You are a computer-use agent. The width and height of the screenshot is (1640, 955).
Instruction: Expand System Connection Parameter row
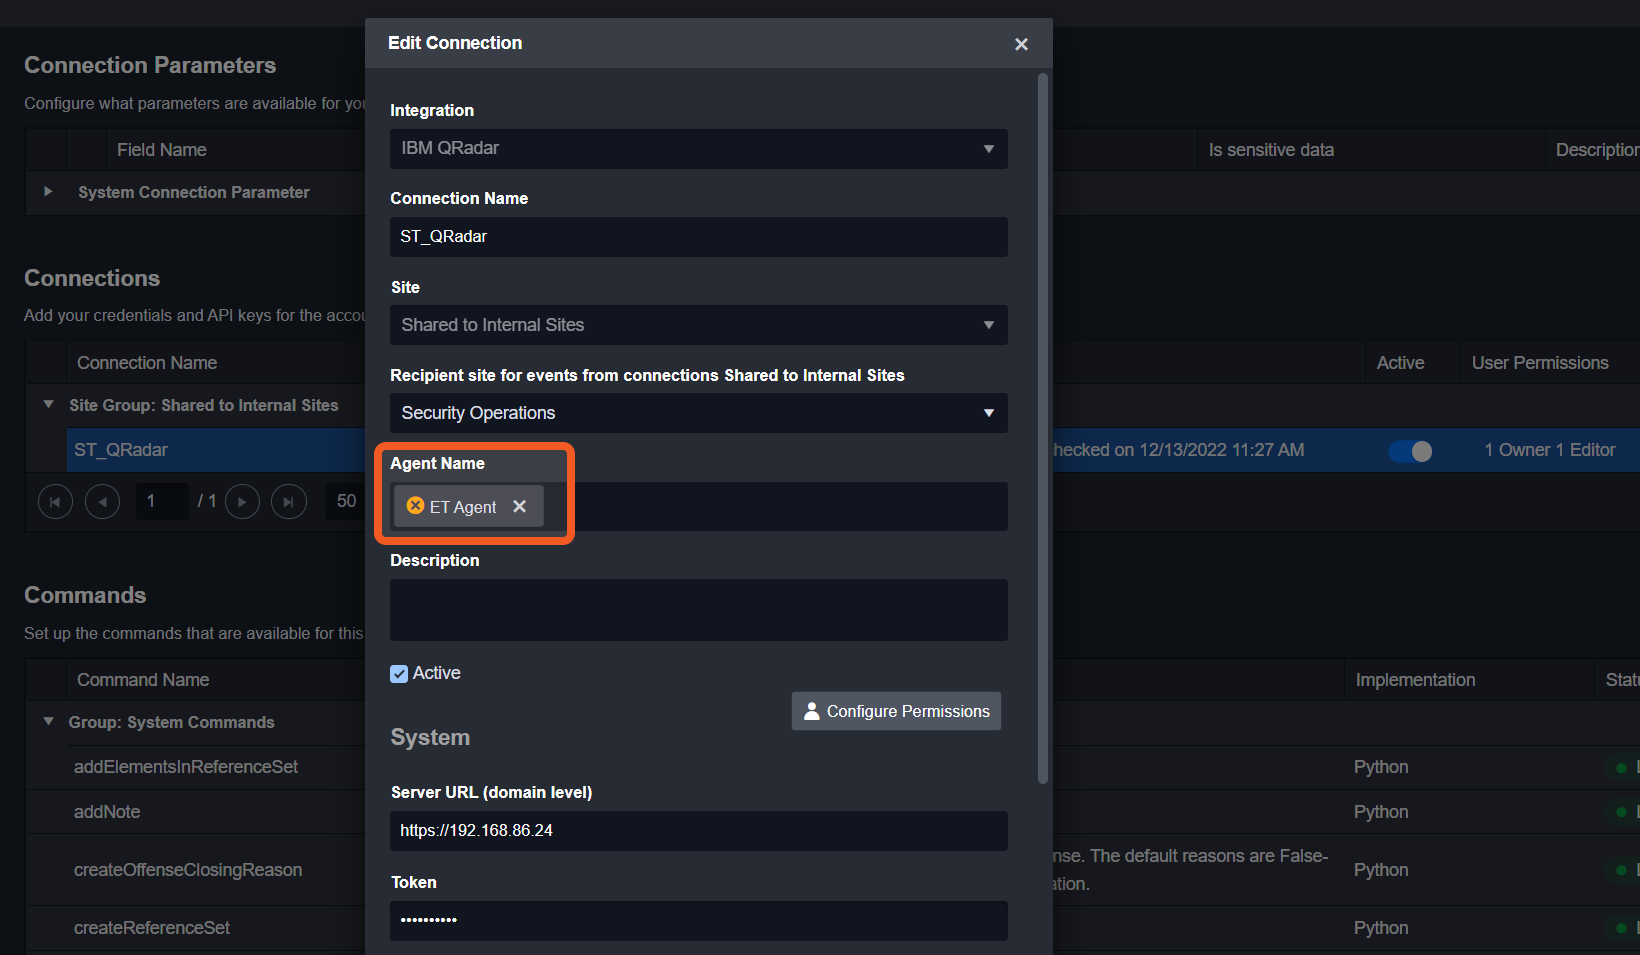click(x=48, y=192)
